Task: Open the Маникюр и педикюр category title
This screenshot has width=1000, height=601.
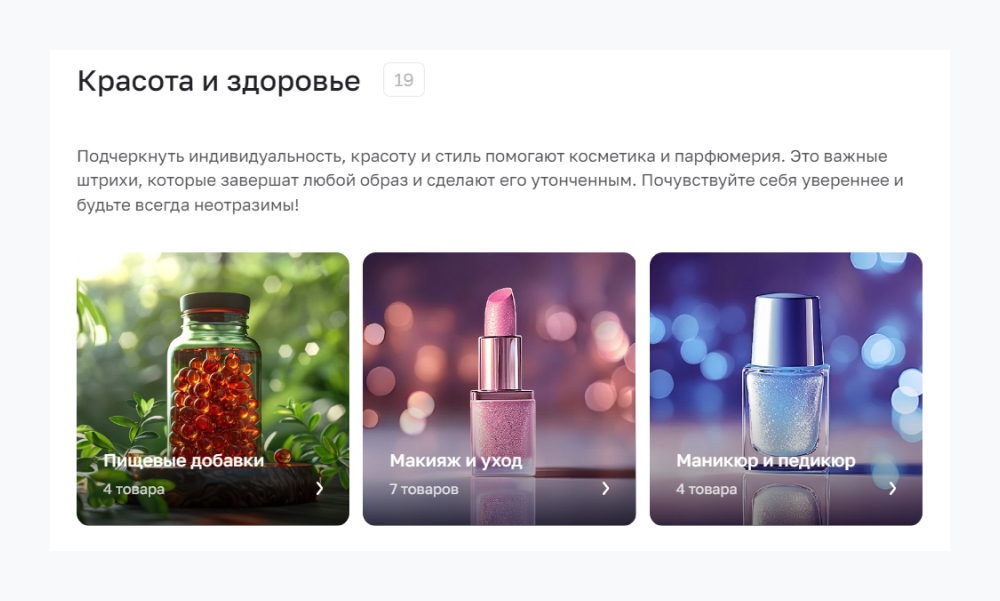Action: tap(766, 461)
